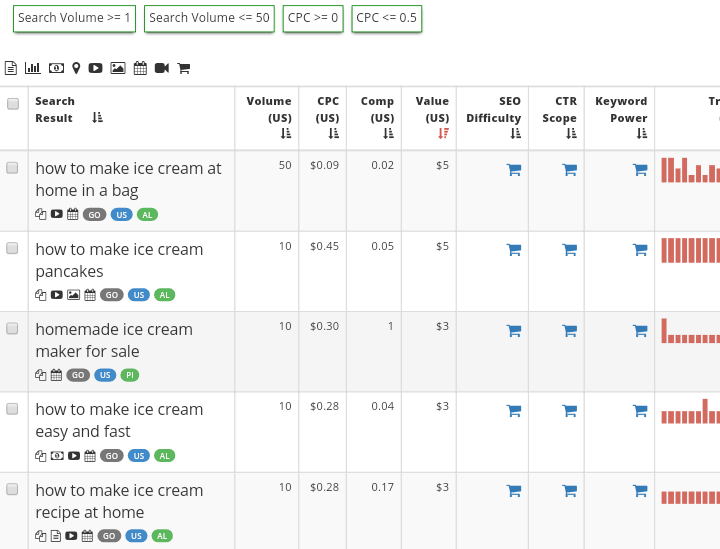Click the money bill icon in the toolbar
The image size is (720, 549).
pyautogui.click(x=56, y=68)
